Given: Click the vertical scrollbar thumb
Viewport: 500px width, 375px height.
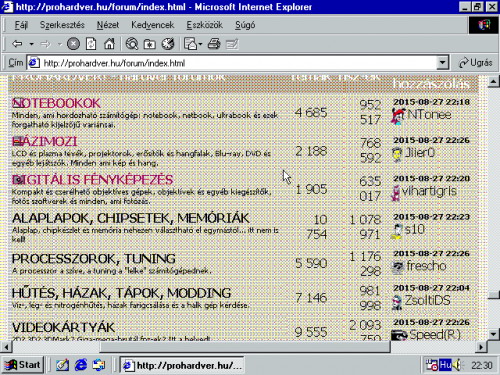Looking at the screenshot, I should click(x=493, y=295).
